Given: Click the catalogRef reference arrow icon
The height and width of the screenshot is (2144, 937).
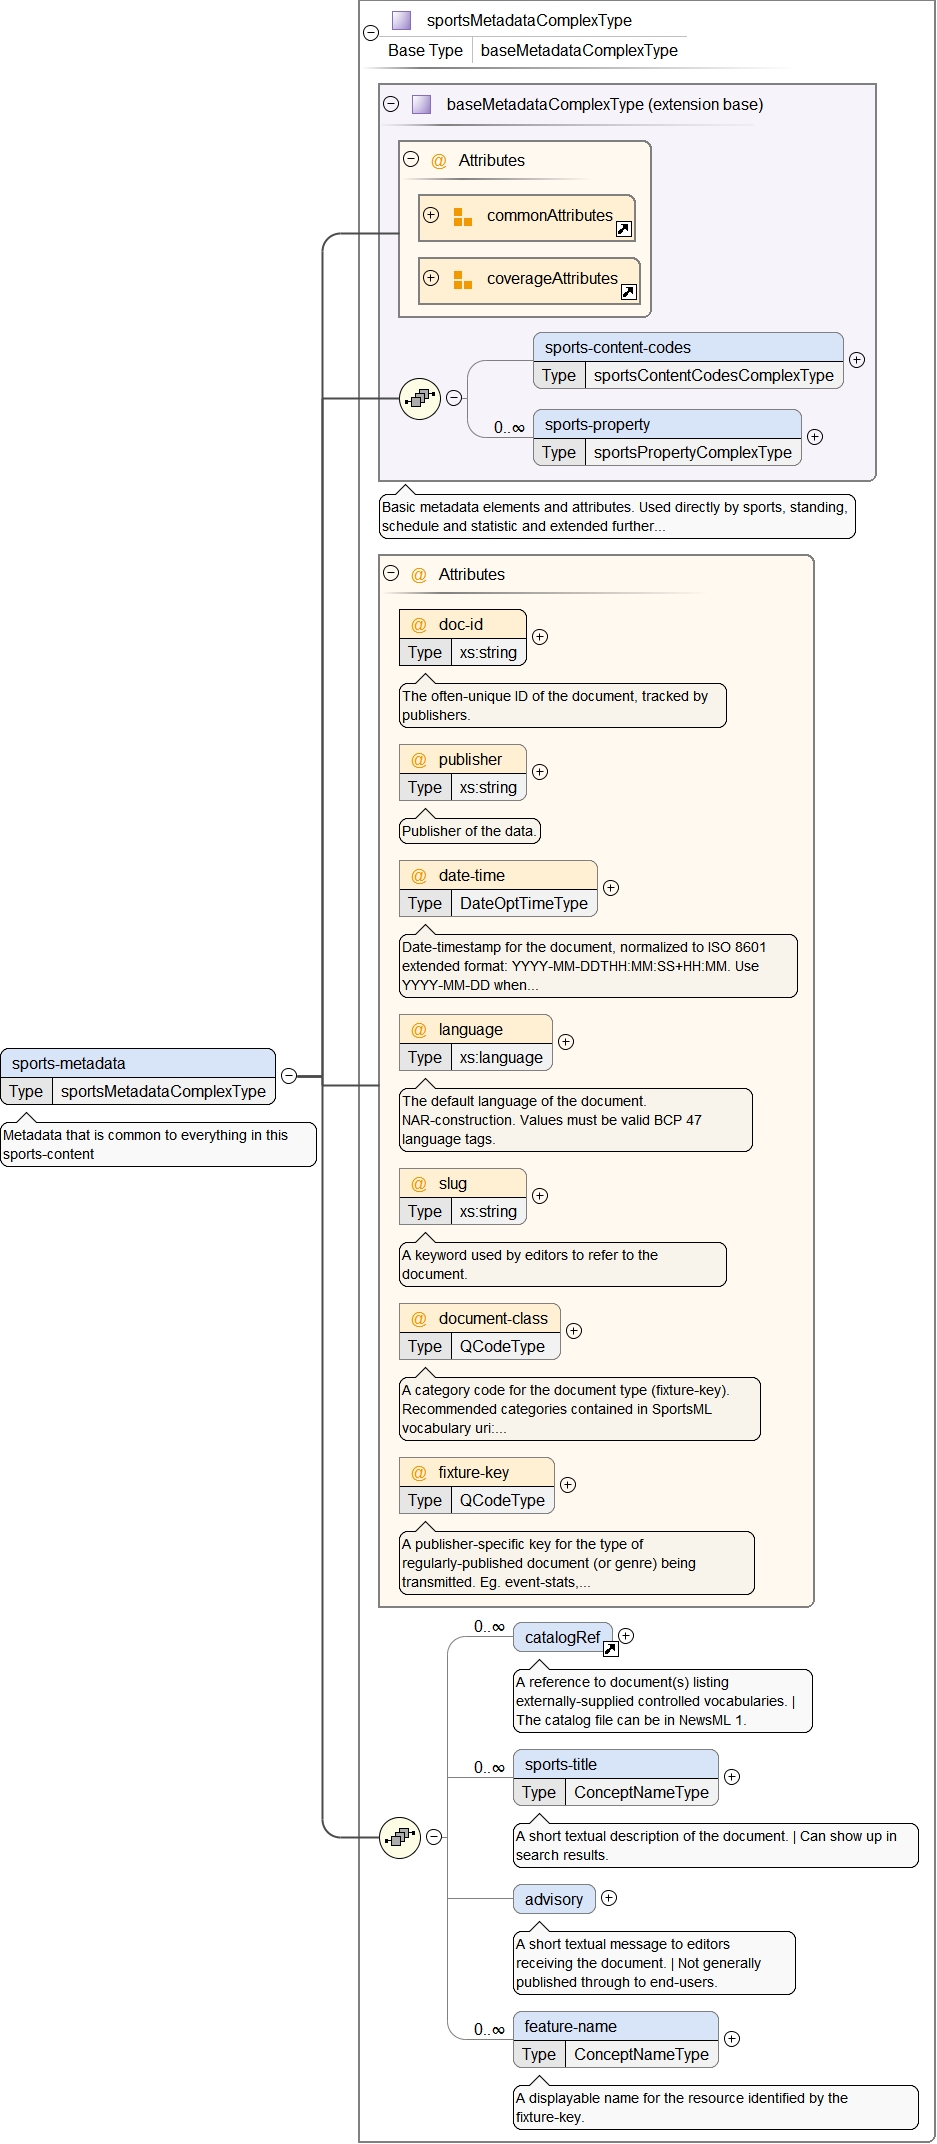Looking at the screenshot, I should click(610, 1649).
